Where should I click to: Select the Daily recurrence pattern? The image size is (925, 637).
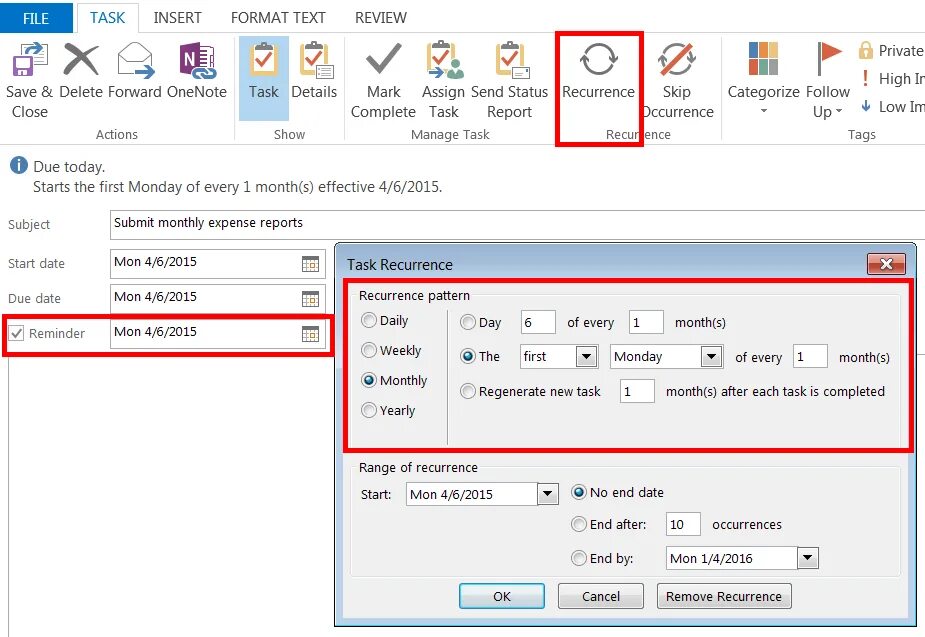(x=369, y=320)
